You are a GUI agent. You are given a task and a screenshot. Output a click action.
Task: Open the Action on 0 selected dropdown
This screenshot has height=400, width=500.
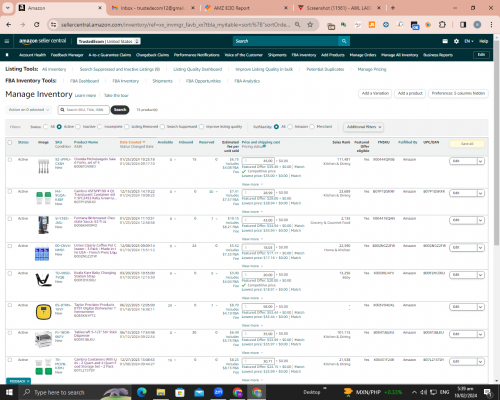[28, 110]
